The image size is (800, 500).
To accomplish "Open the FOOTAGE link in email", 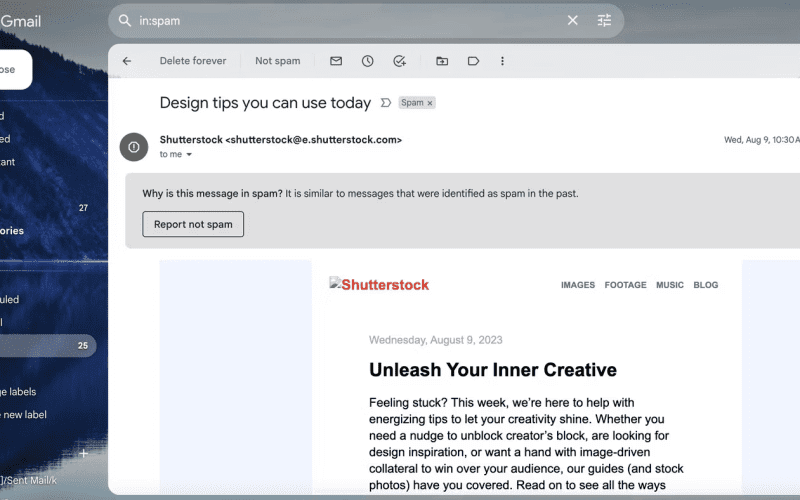I will (x=625, y=285).
